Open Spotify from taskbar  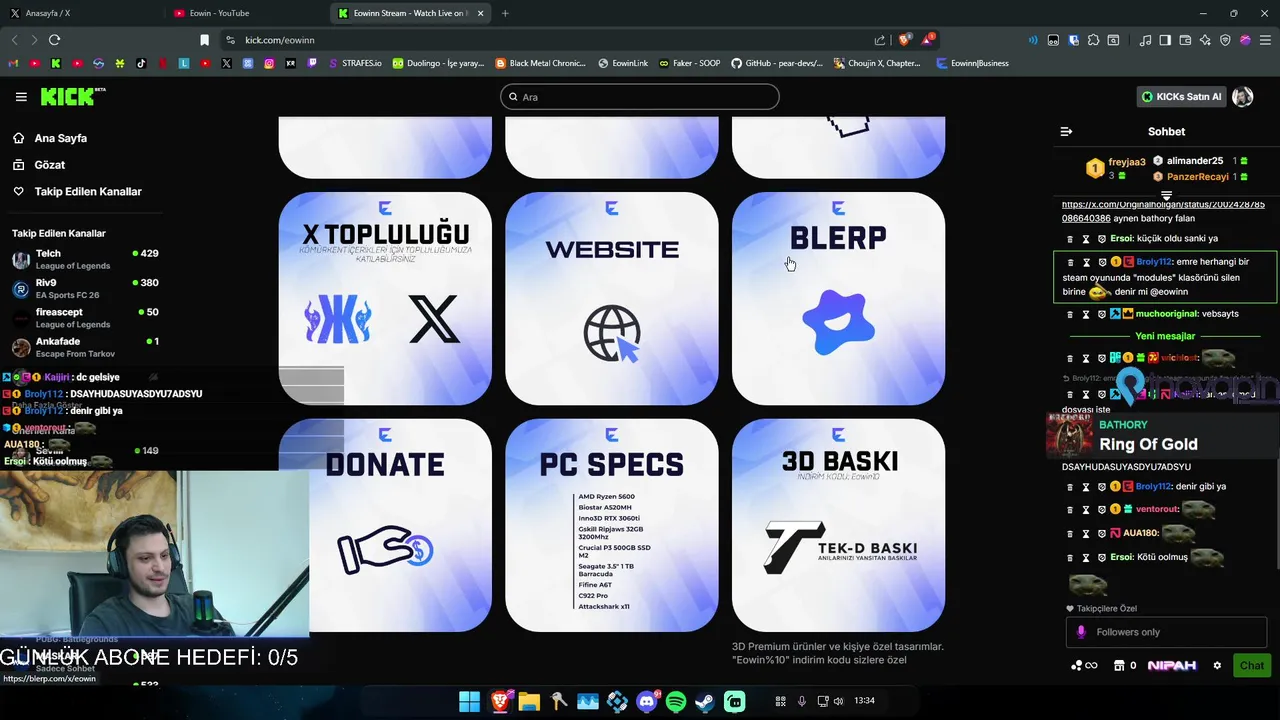click(x=676, y=701)
